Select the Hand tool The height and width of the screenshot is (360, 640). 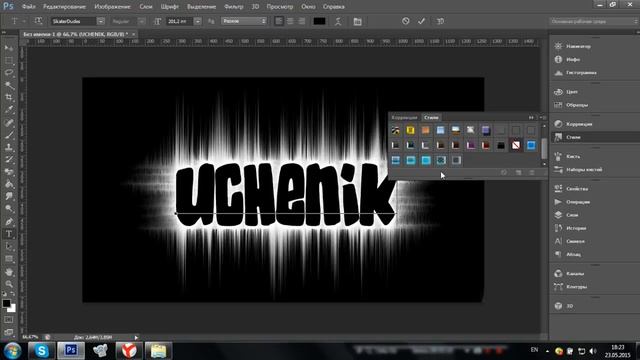coord(9,272)
